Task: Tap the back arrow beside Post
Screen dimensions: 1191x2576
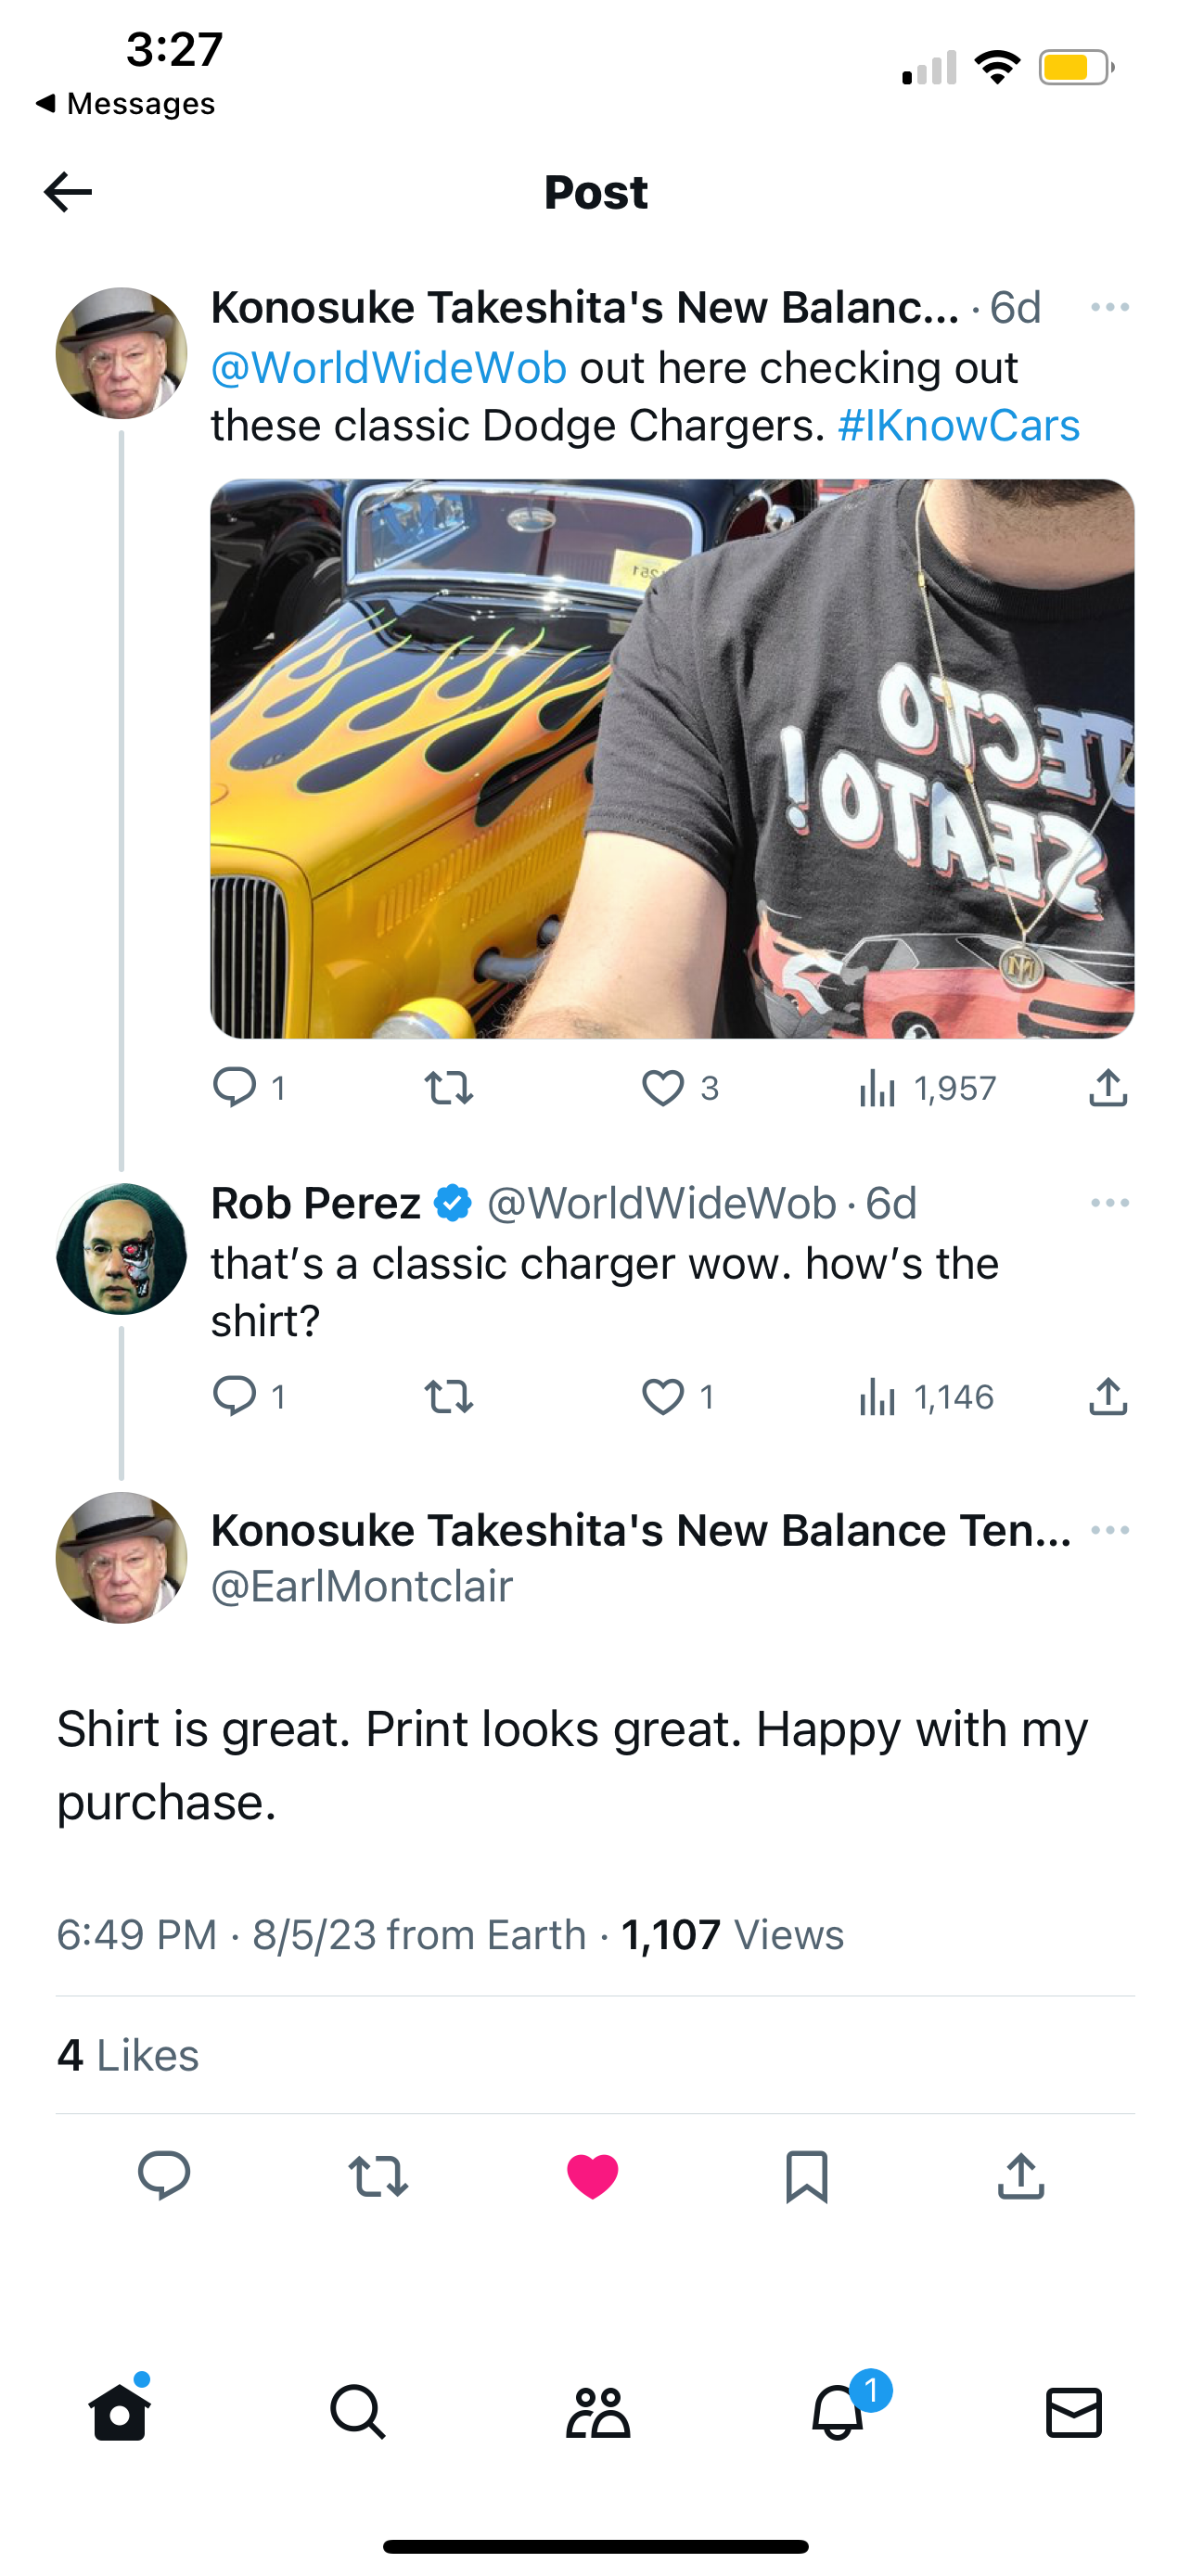Action: [x=68, y=192]
